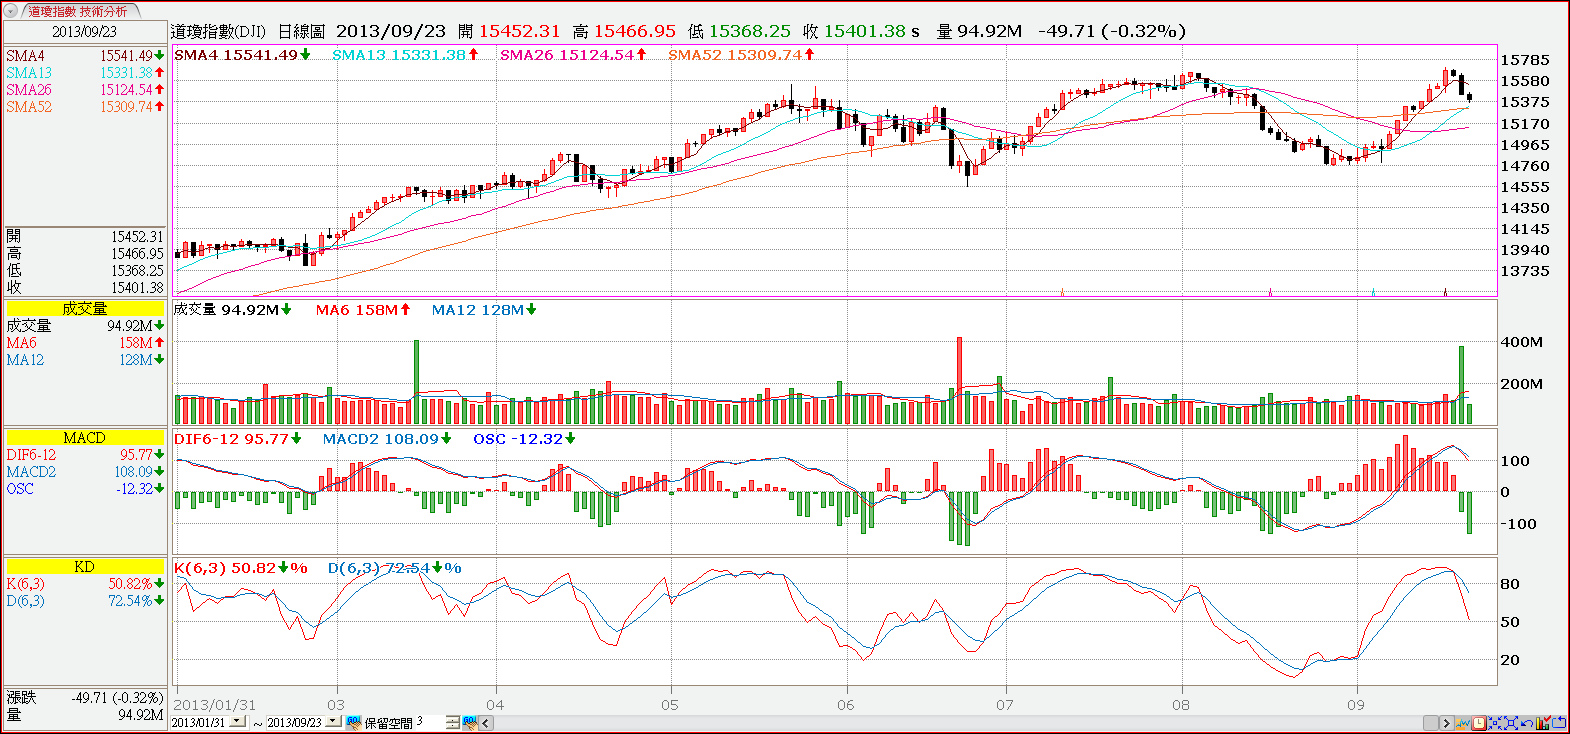Click the yellow KD panel header
1570x734 pixels.
coord(84,567)
